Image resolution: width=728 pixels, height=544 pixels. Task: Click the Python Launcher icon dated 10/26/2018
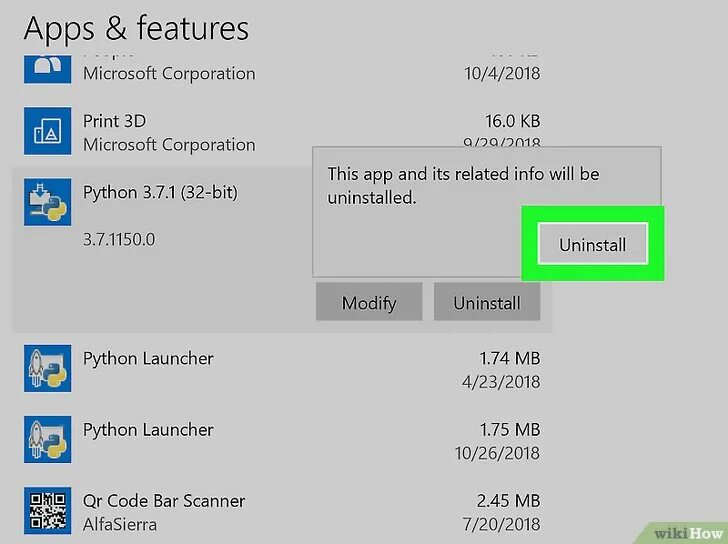pos(47,439)
